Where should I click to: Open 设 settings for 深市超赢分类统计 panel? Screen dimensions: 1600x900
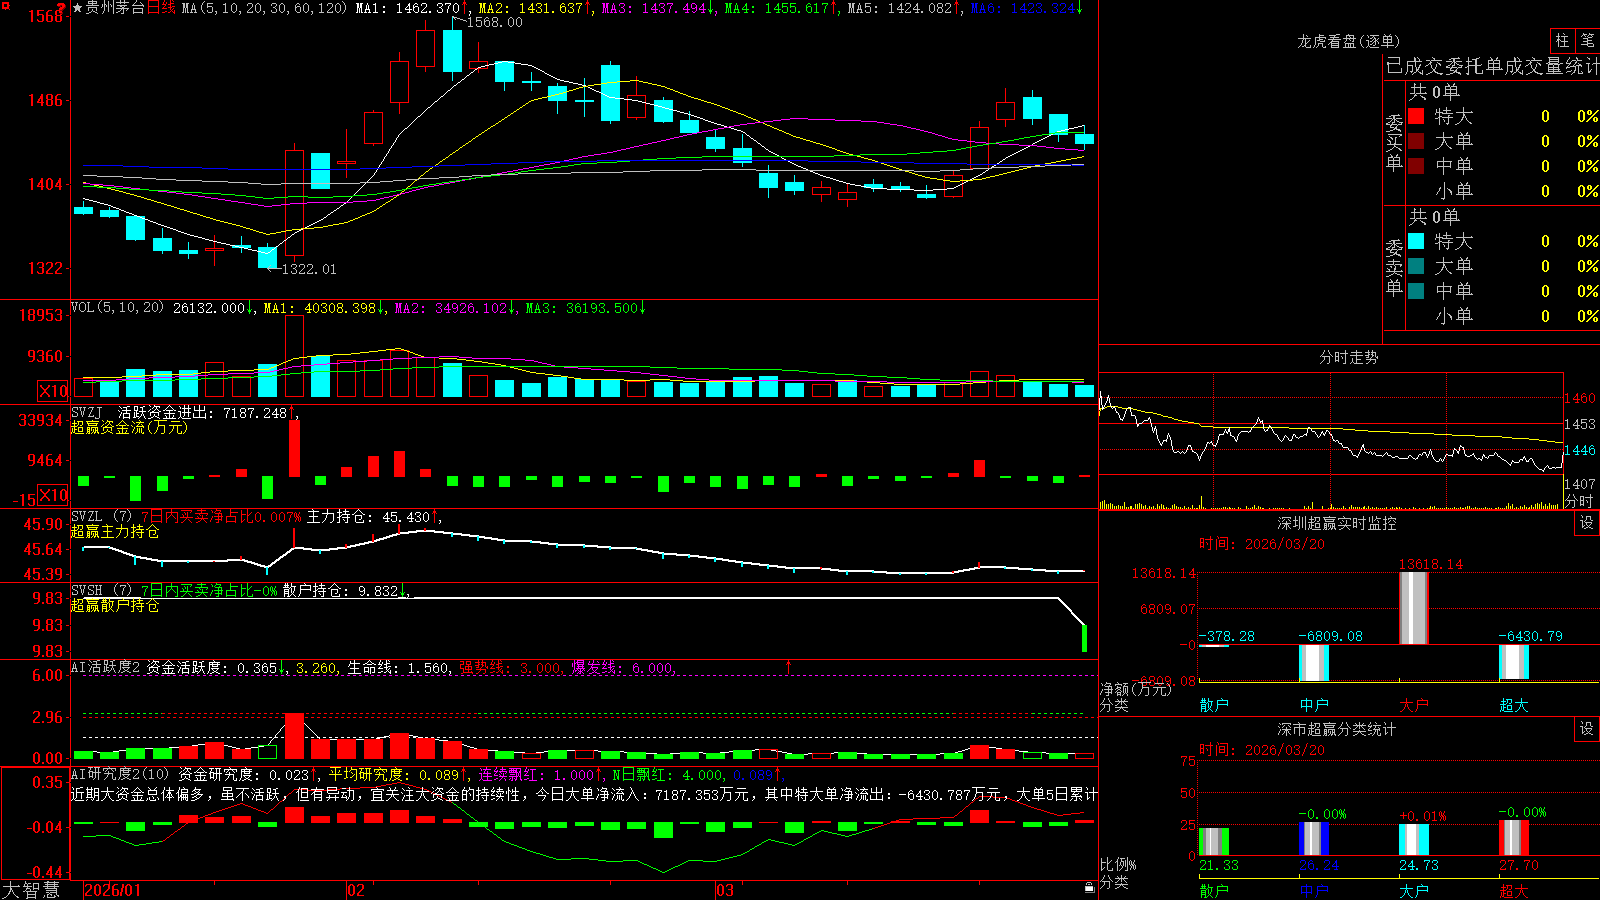1587,729
